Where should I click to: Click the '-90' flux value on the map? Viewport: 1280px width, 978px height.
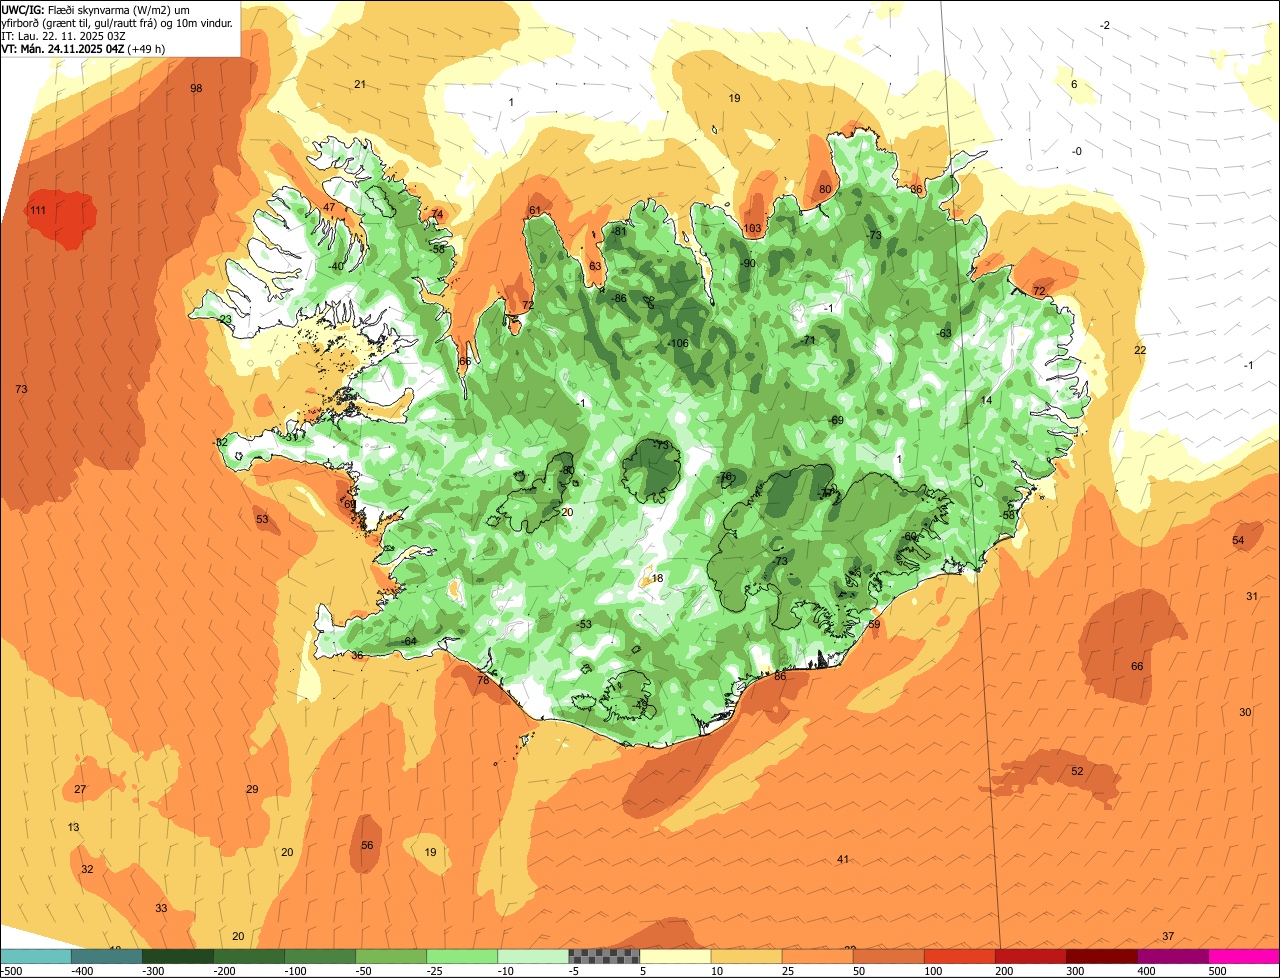[x=748, y=263]
